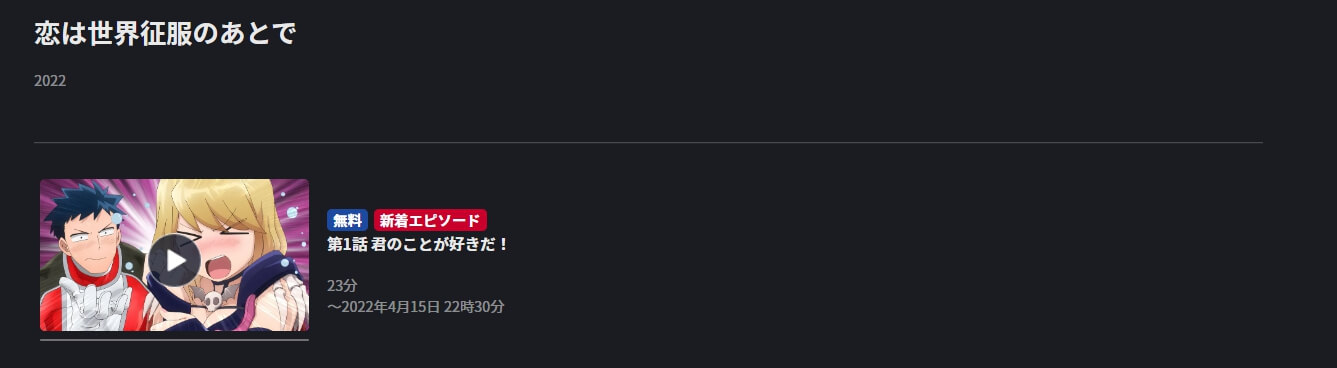Select the series title 恋は世界征服のあとで

coord(165,33)
